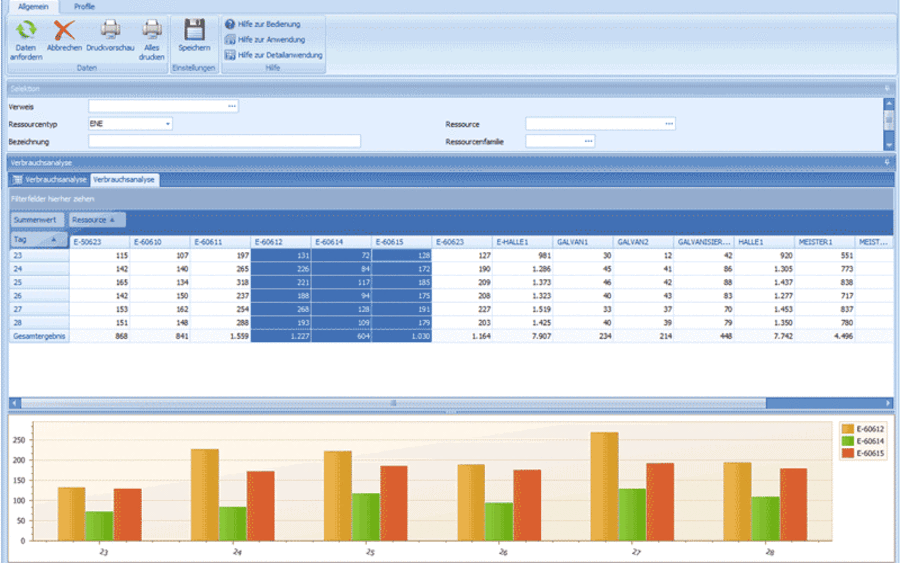Open Druckvorschau print preview
The height and width of the screenshot is (563, 900).
(110, 30)
